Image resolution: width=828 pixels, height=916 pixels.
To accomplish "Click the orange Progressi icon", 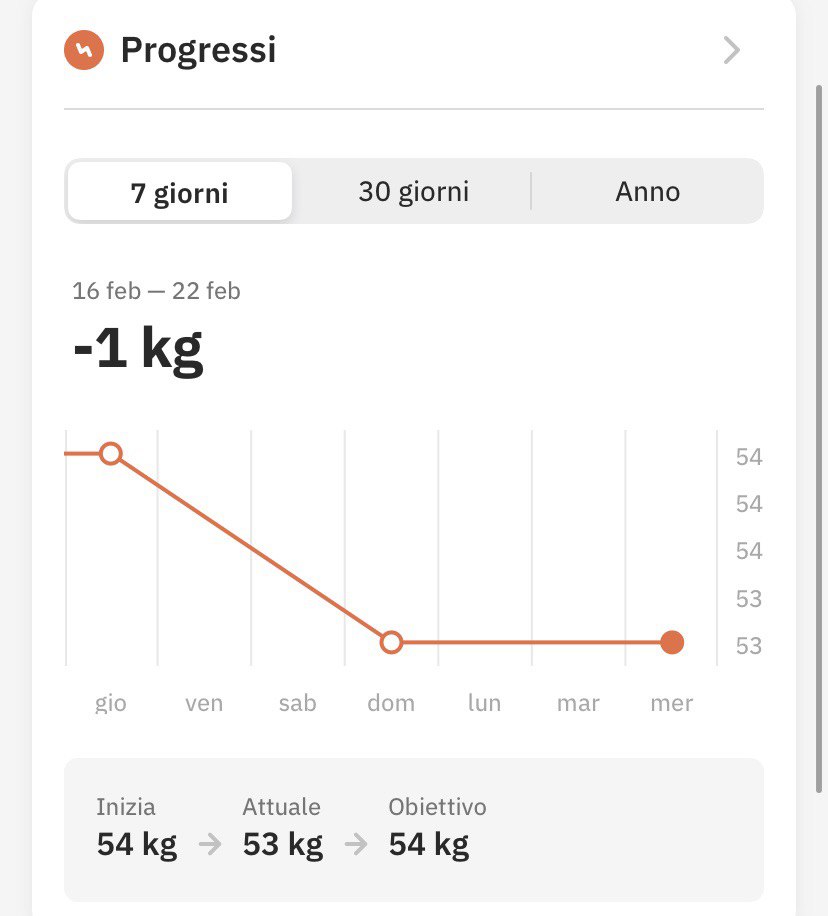I will (84, 50).
